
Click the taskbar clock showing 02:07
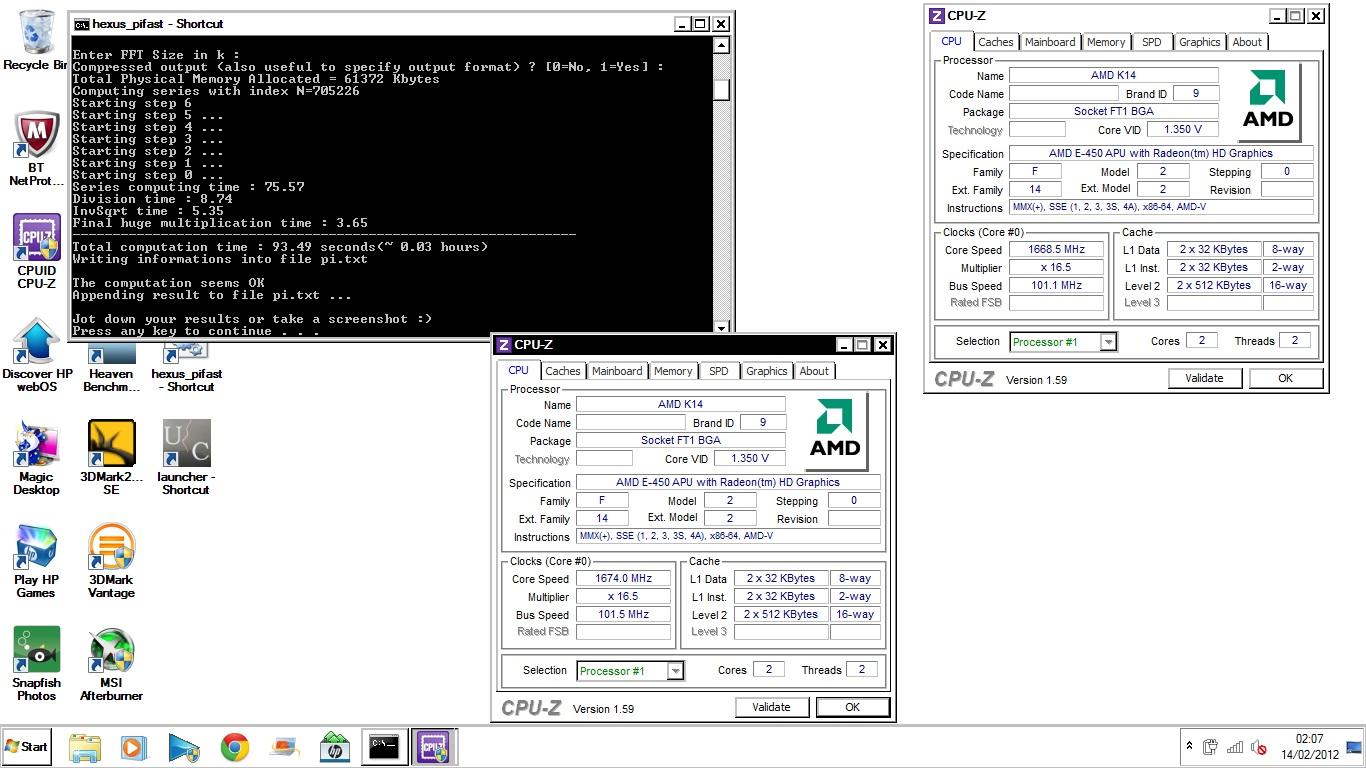point(1309,747)
